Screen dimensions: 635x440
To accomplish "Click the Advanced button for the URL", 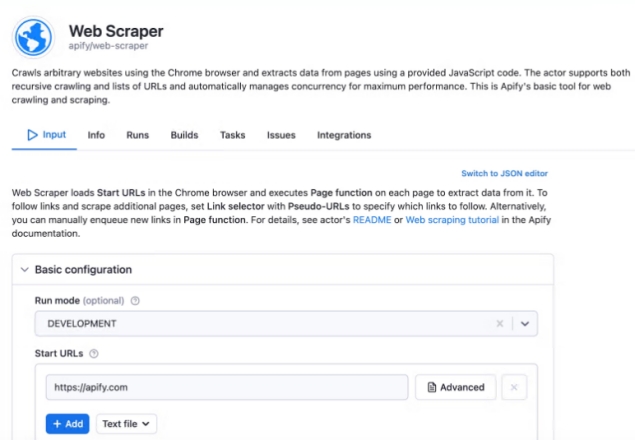I will [455, 388].
